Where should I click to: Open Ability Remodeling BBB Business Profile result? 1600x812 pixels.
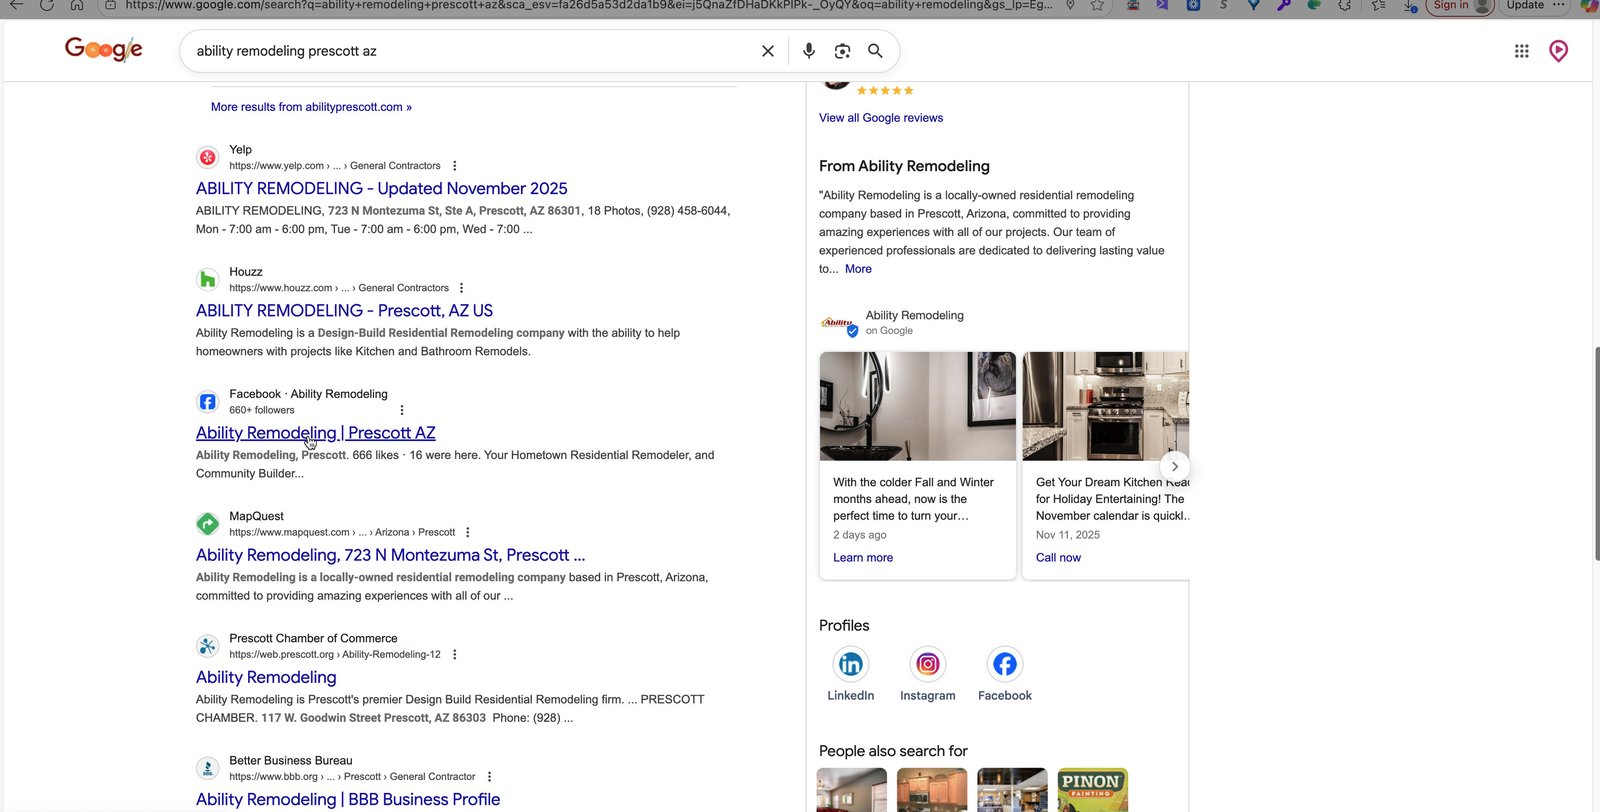(348, 799)
